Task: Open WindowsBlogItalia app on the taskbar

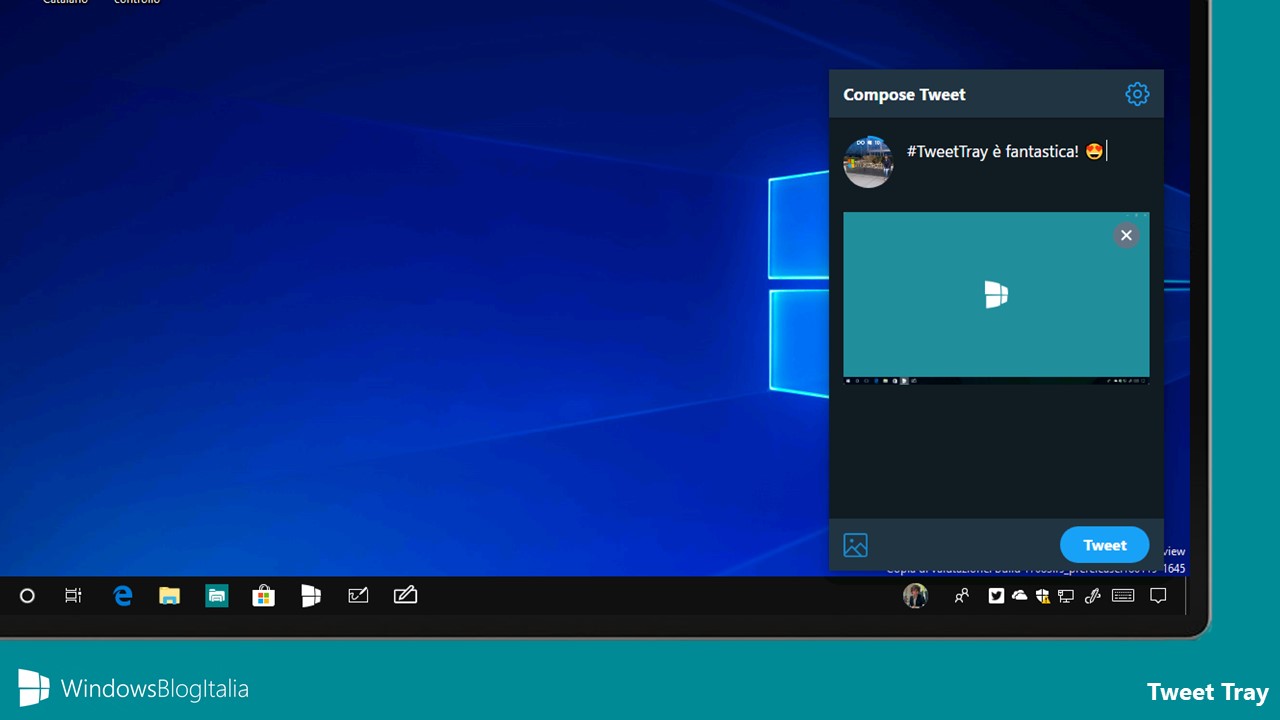Action: [x=311, y=596]
